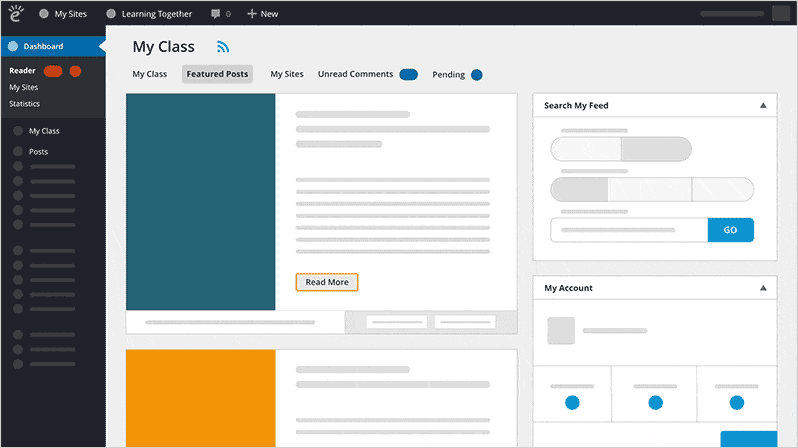The image size is (798, 448).
Task: Click the middle blue dot in My Account
Action: [656, 403]
